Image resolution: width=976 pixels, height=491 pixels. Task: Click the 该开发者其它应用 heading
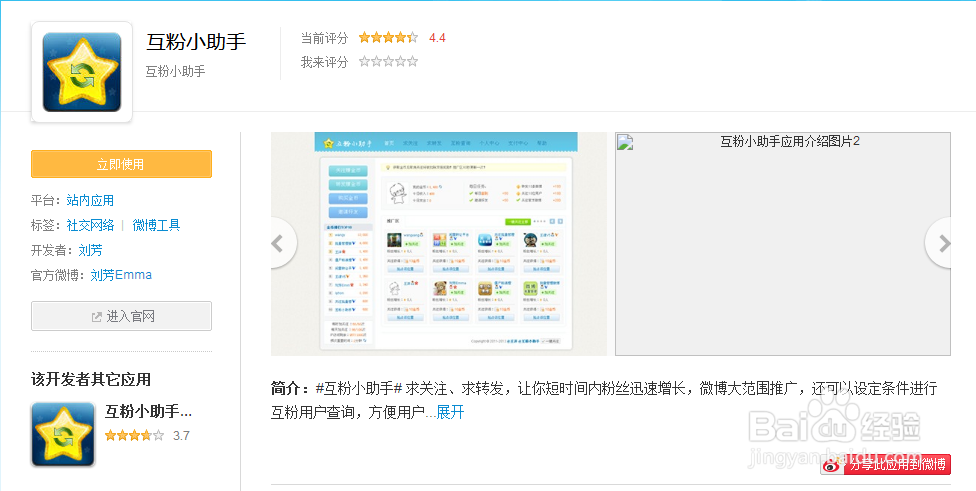pos(91,379)
